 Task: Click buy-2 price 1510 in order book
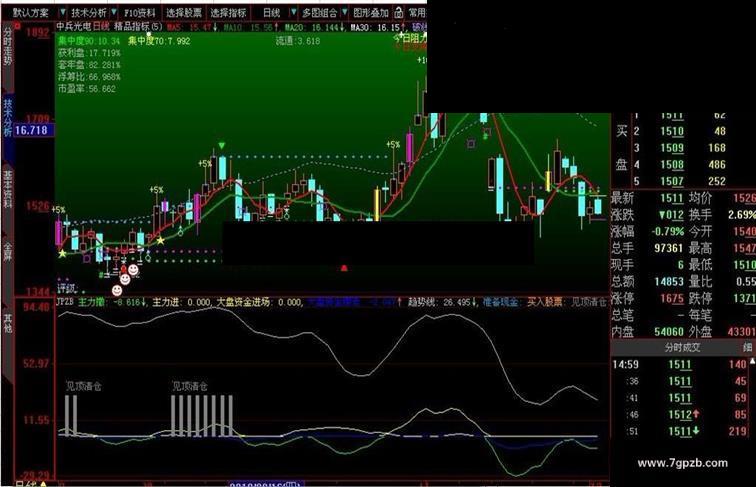tap(672, 131)
